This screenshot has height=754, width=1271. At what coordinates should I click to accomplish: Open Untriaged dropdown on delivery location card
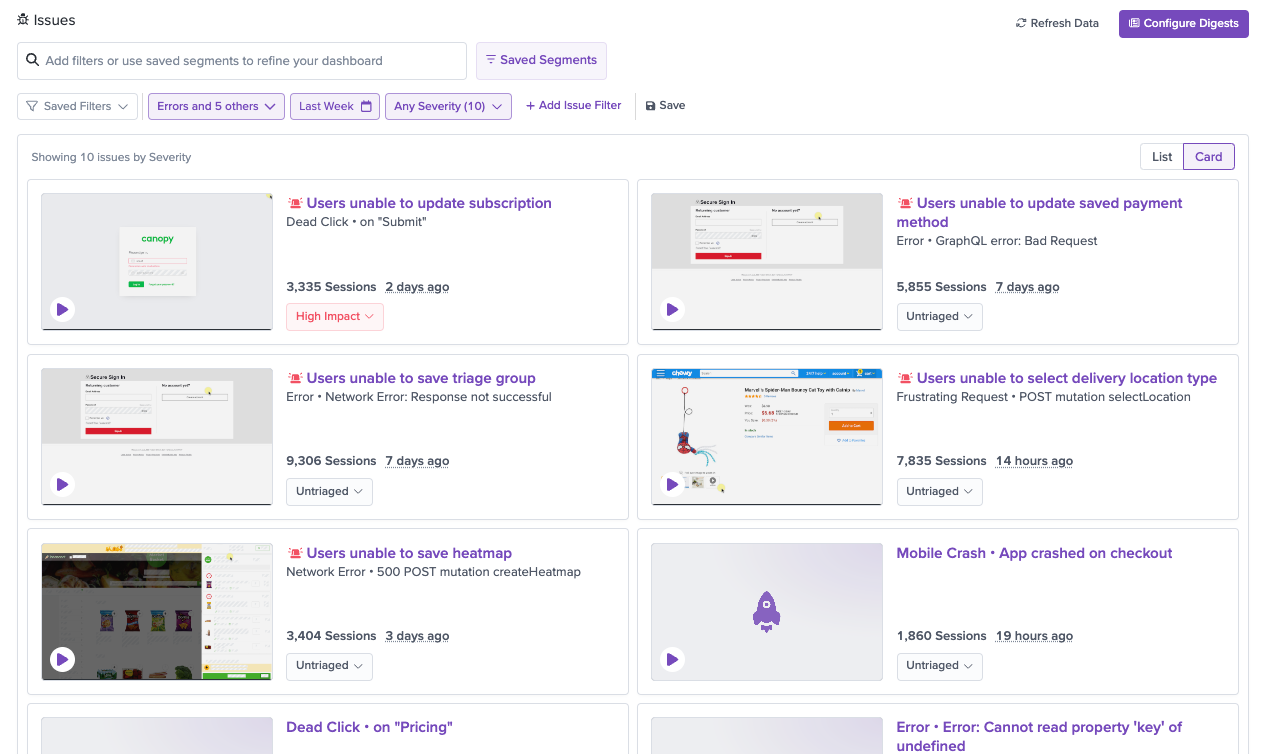pos(939,492)
